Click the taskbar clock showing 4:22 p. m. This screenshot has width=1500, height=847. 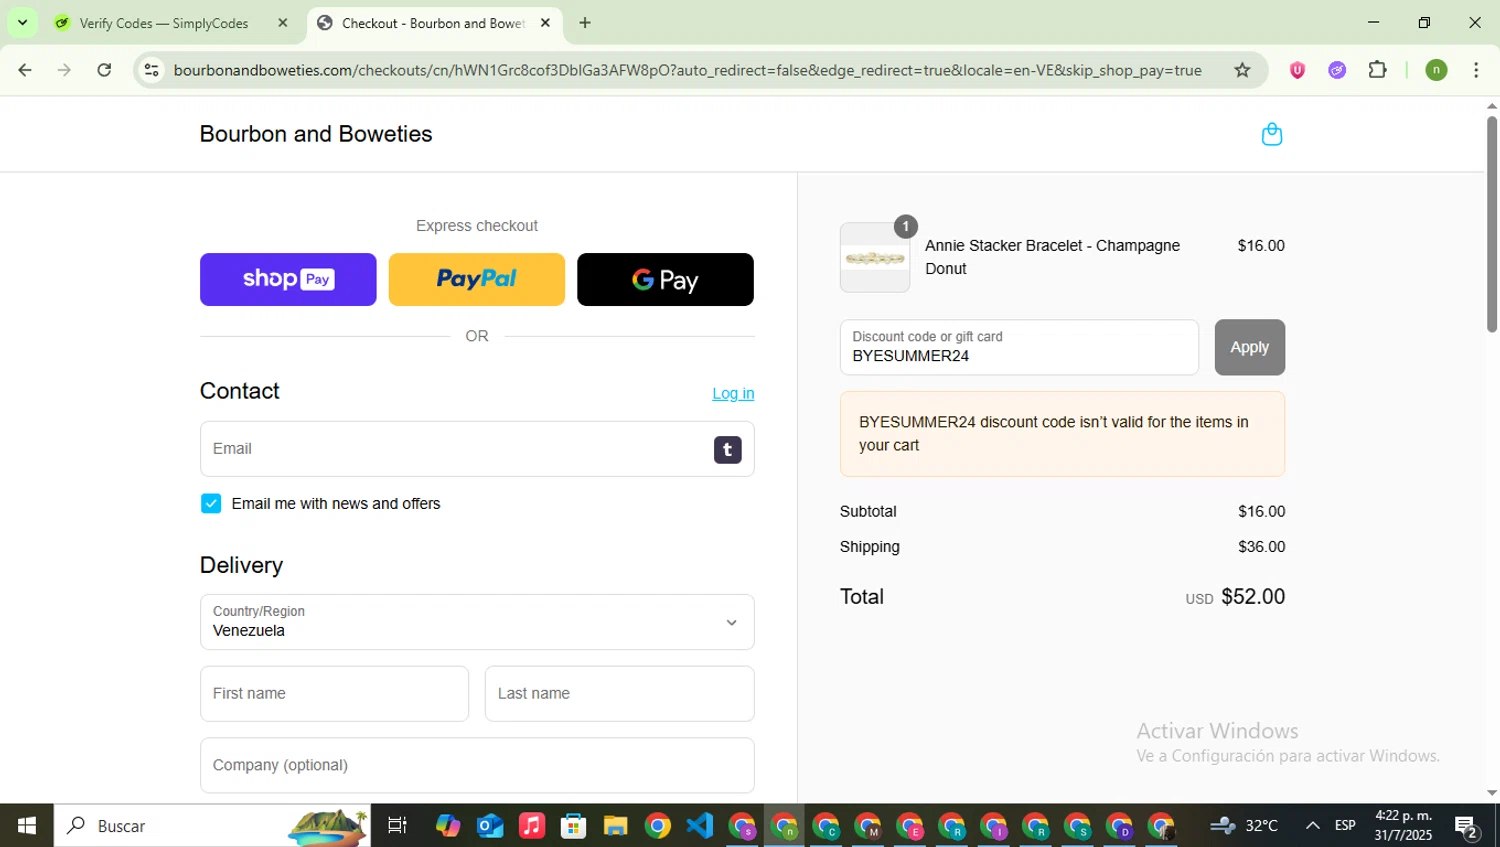tap(1403, 826)
